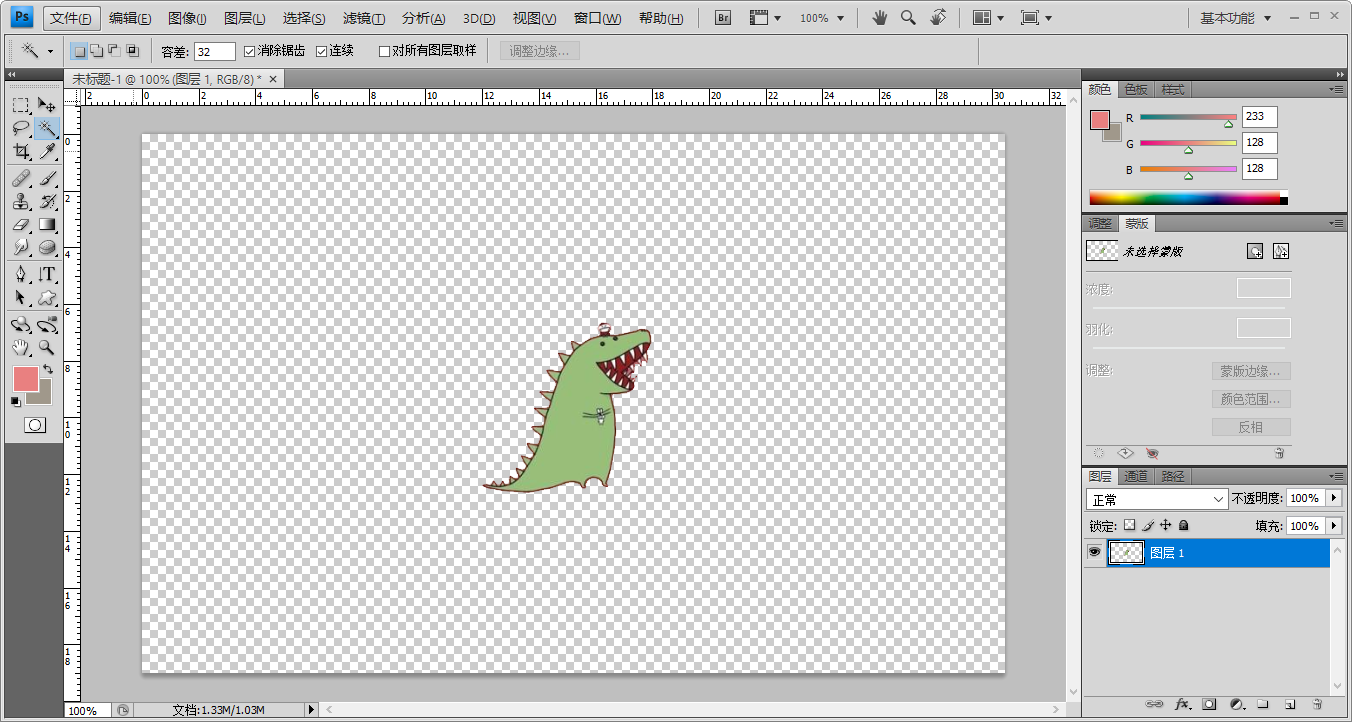Click the foreground color swatch in toolbox

(25, 379)
